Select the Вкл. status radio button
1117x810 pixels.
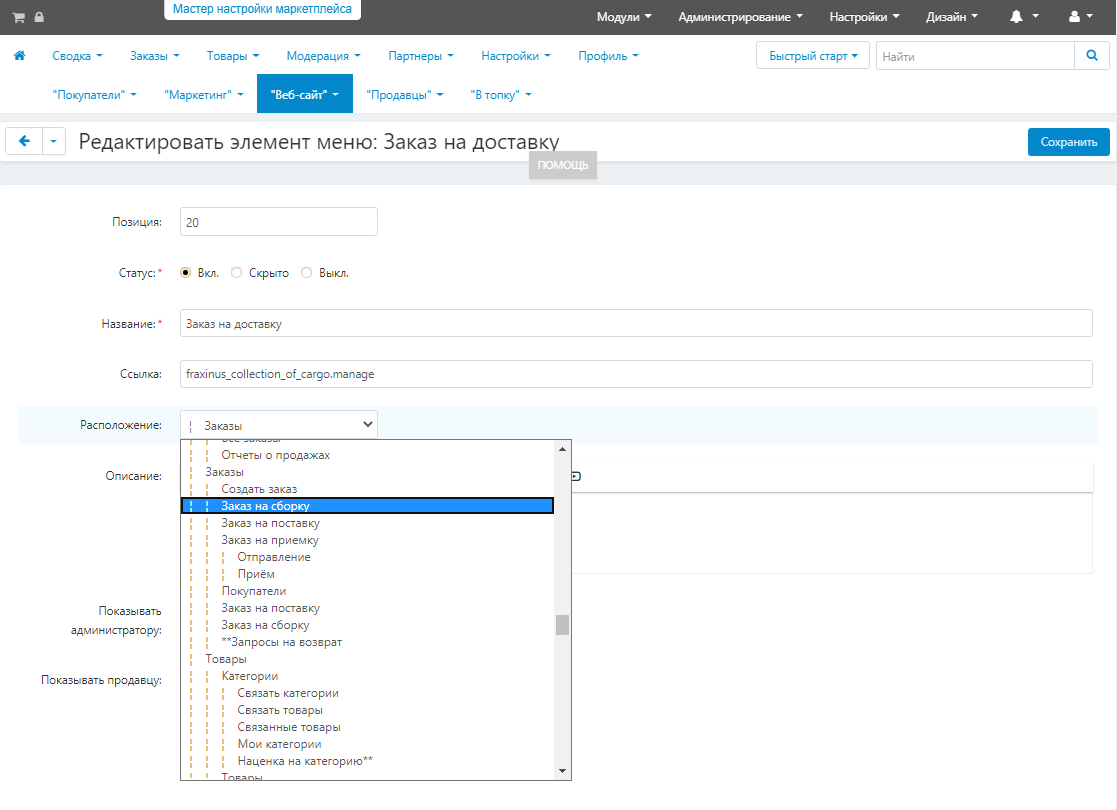pos(185,273)
